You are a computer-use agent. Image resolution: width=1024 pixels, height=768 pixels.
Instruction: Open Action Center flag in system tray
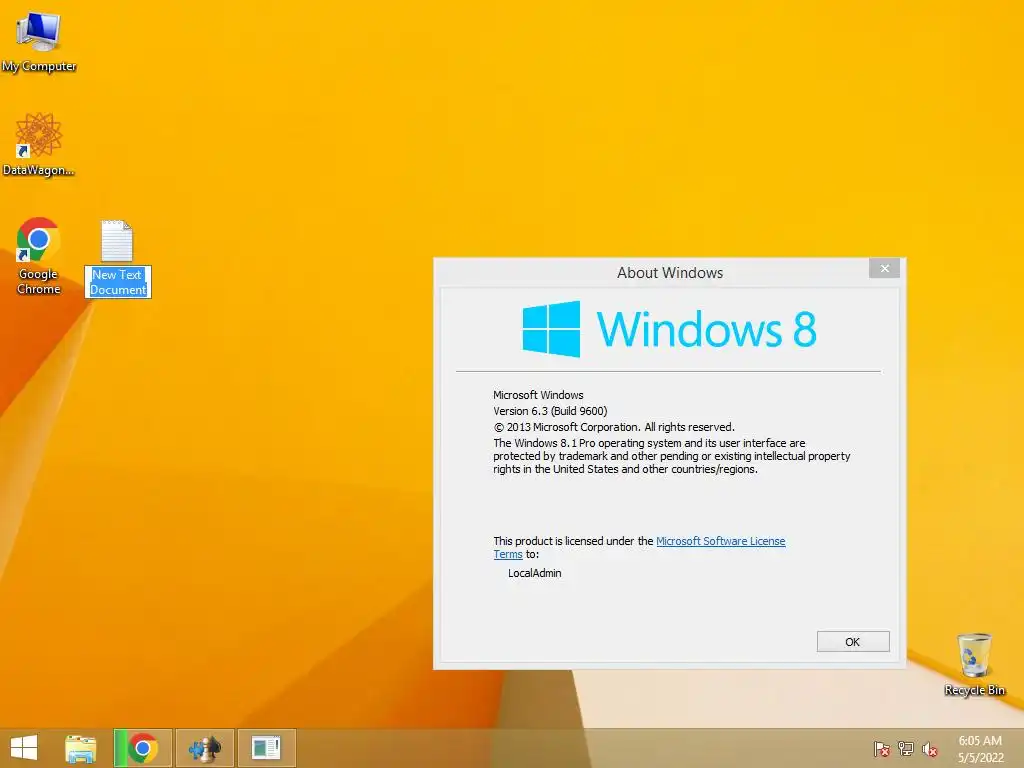pyautogui.click(x=882, y=749)
